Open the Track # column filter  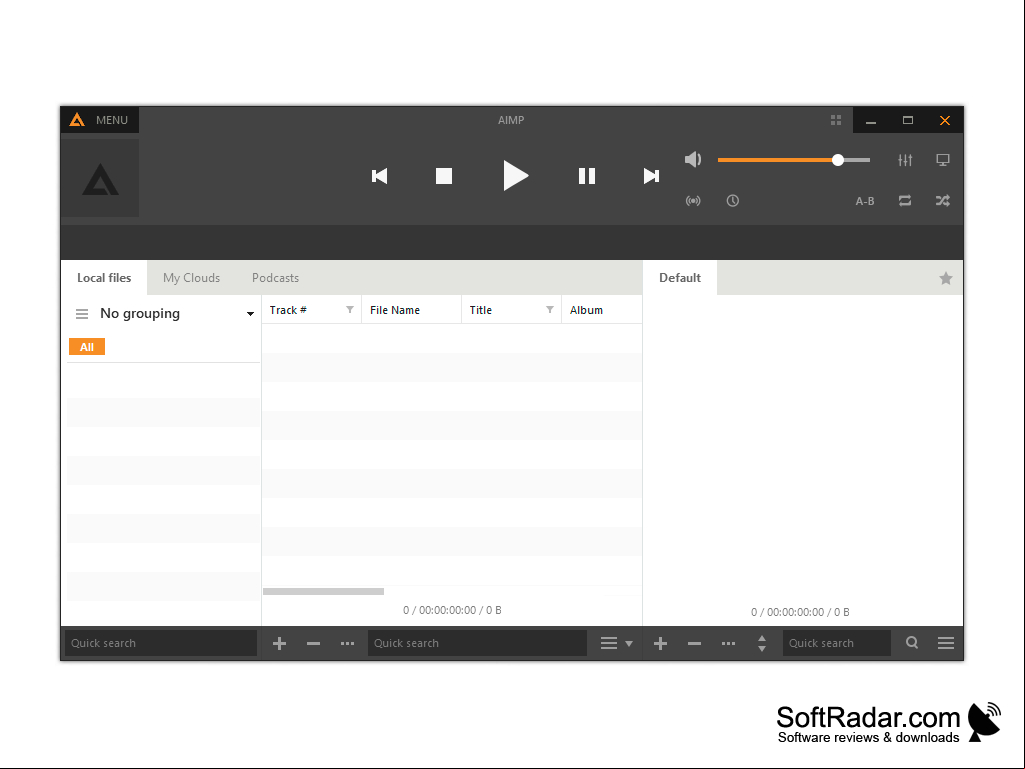point(350,310)
